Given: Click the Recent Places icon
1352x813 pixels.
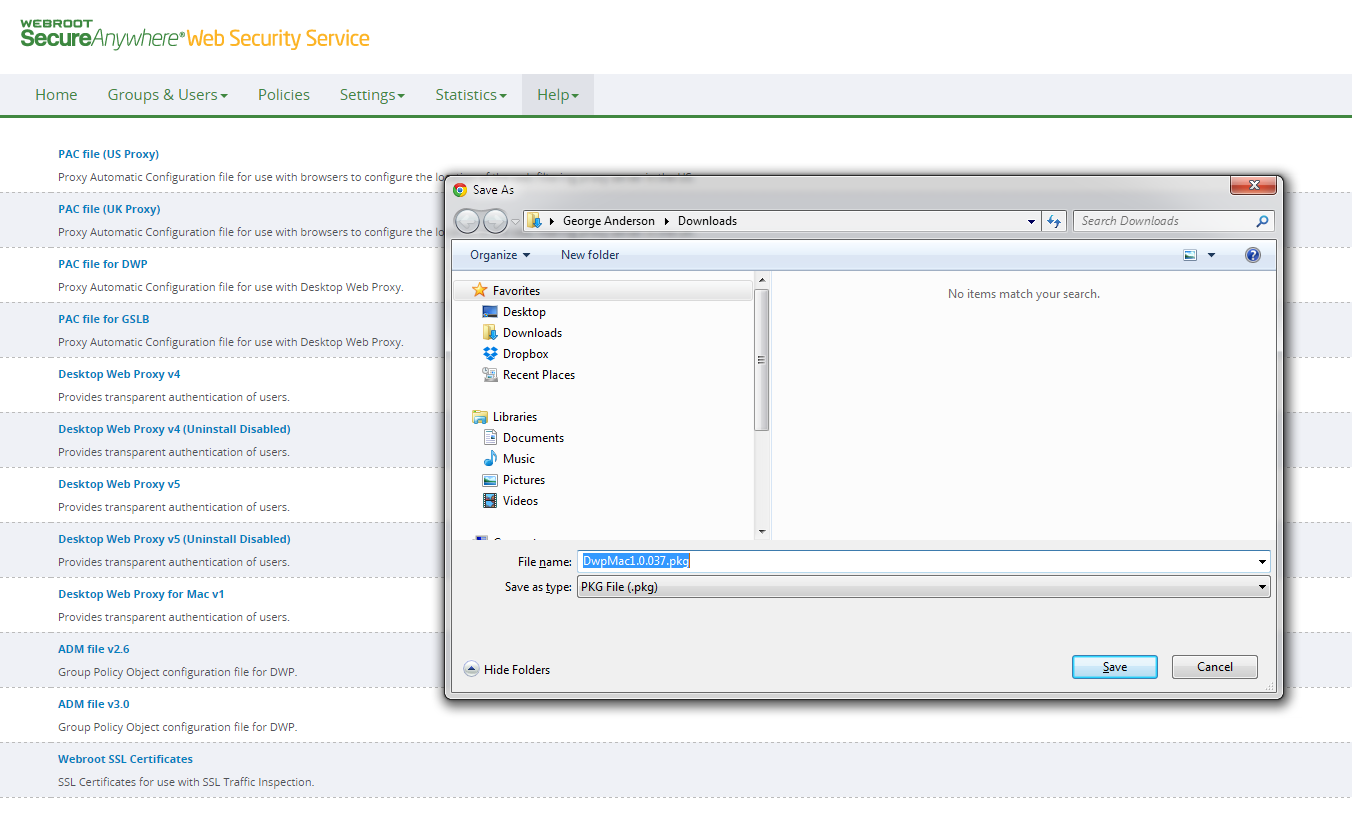Looking at the screenshot, I should (490, 375).
